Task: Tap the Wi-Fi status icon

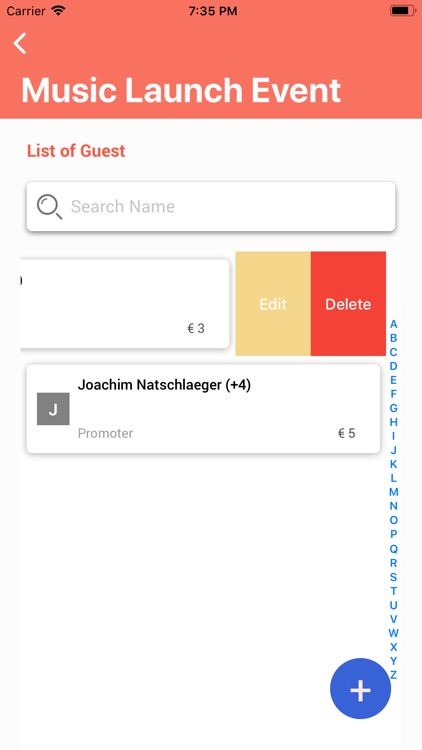Action: (x=58, y=11)
